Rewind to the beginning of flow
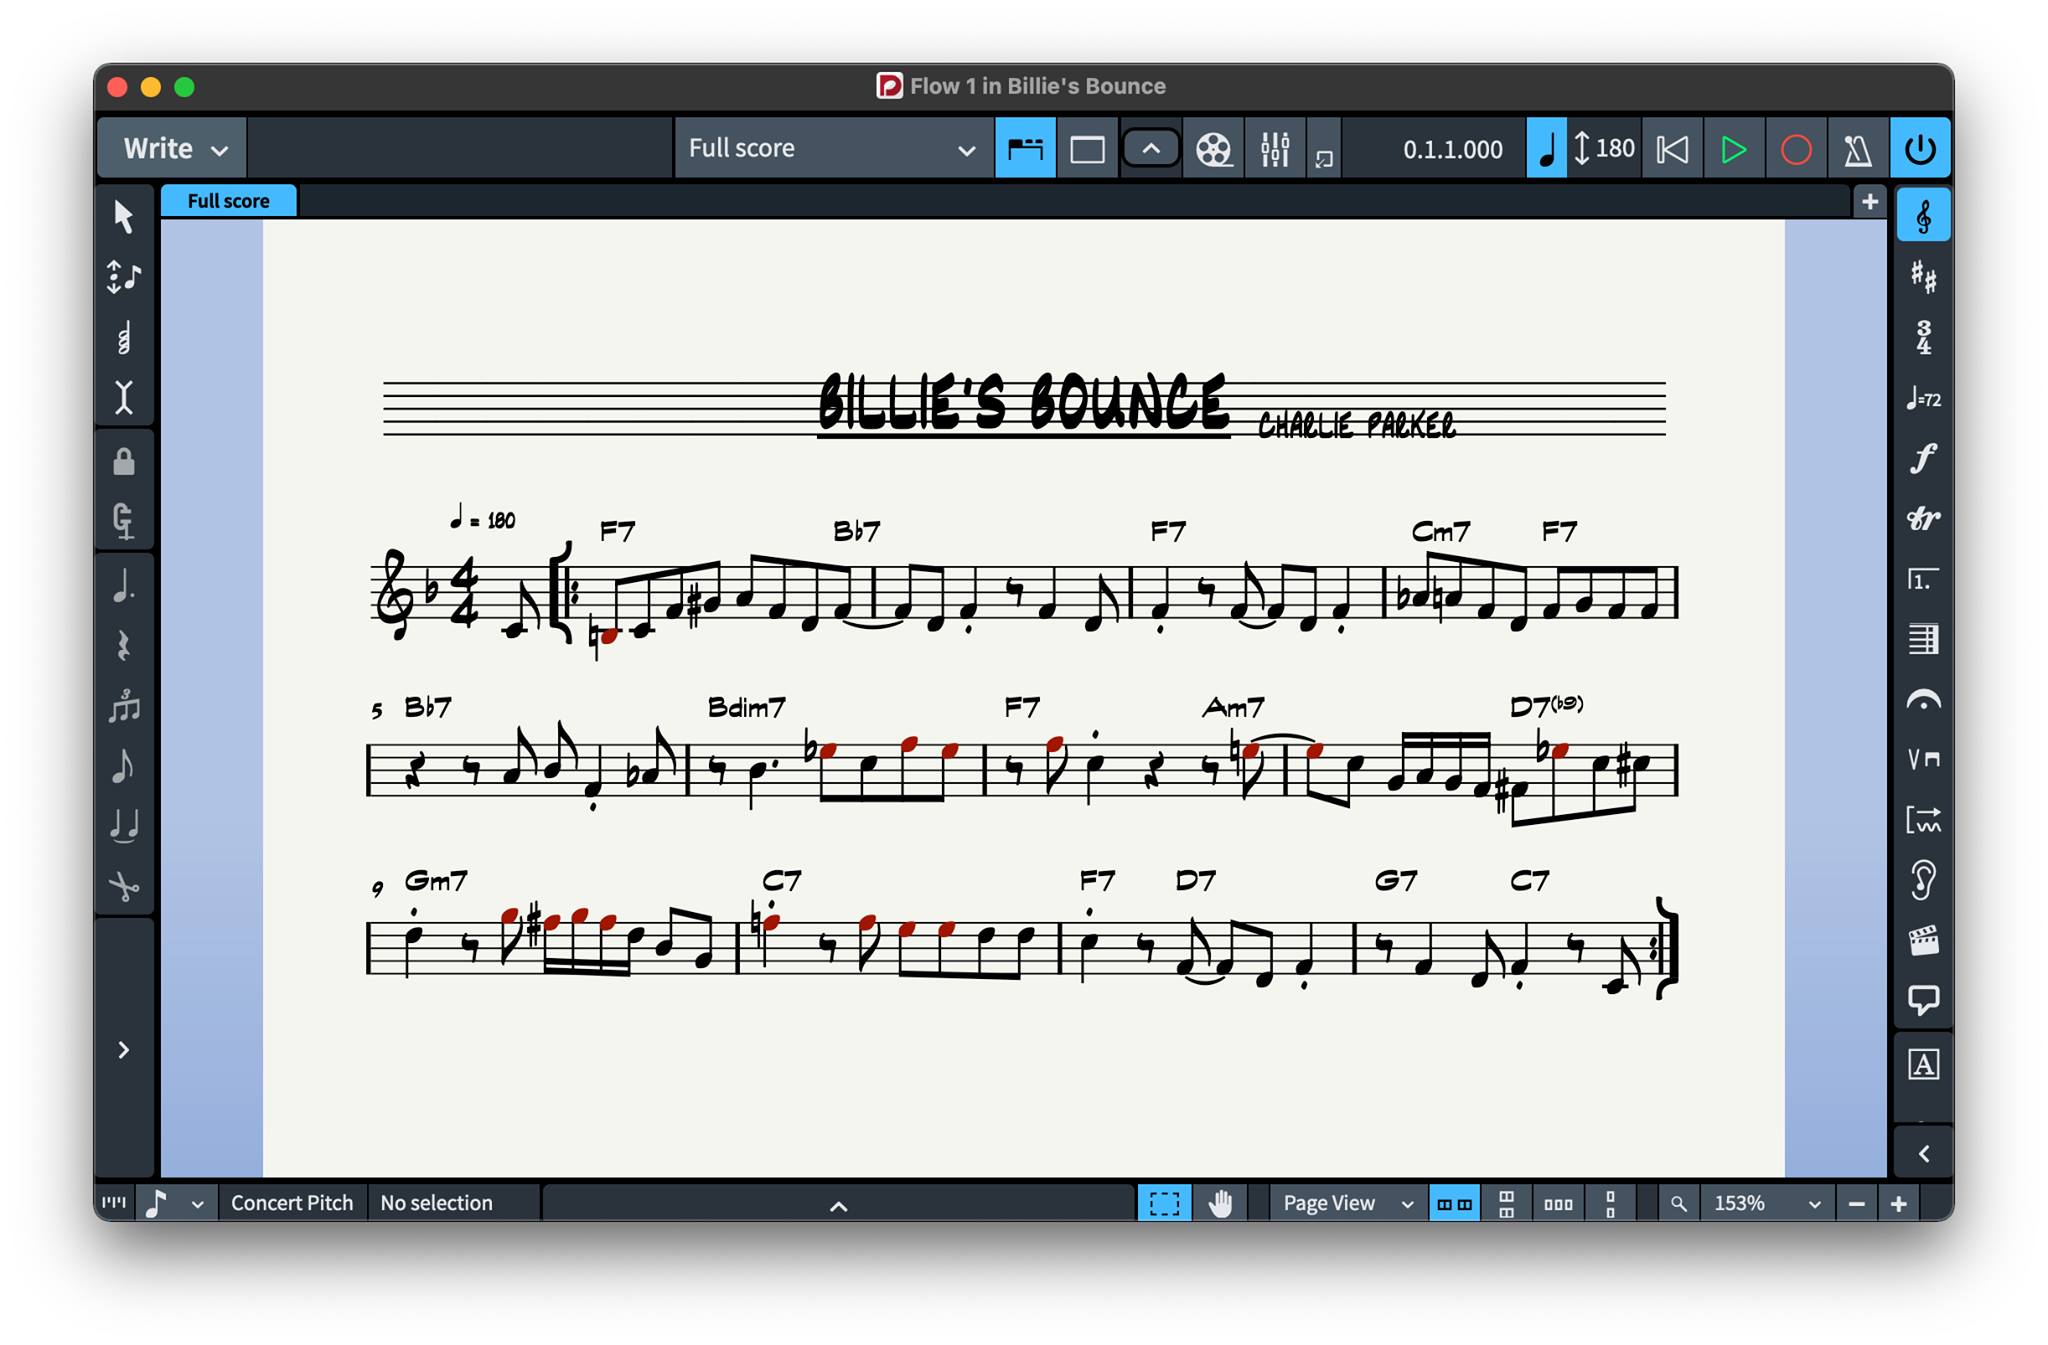The image size is (2048, 1345). pos(1672,149)
